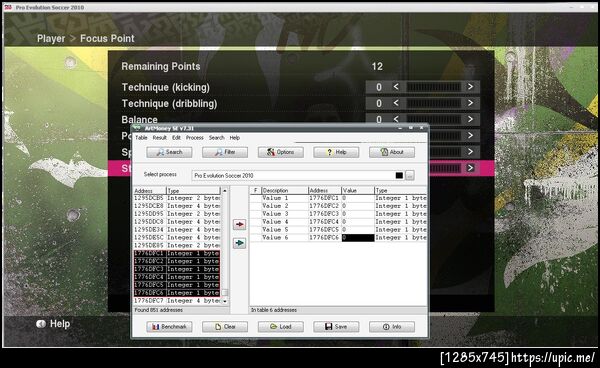This screenshot has width=600, height=368.
Task: Decrease Technique (kicking) with left arrow
Action: click(x=396, y=87)
